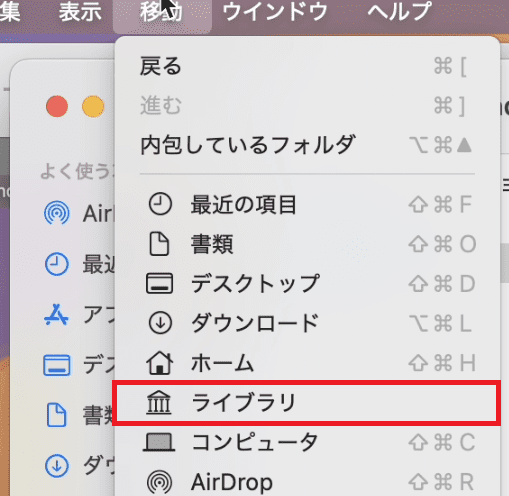Screen dimensions: 509x496
Task: Select ライブラリ menu entry
Action: (x=307, y=402)
